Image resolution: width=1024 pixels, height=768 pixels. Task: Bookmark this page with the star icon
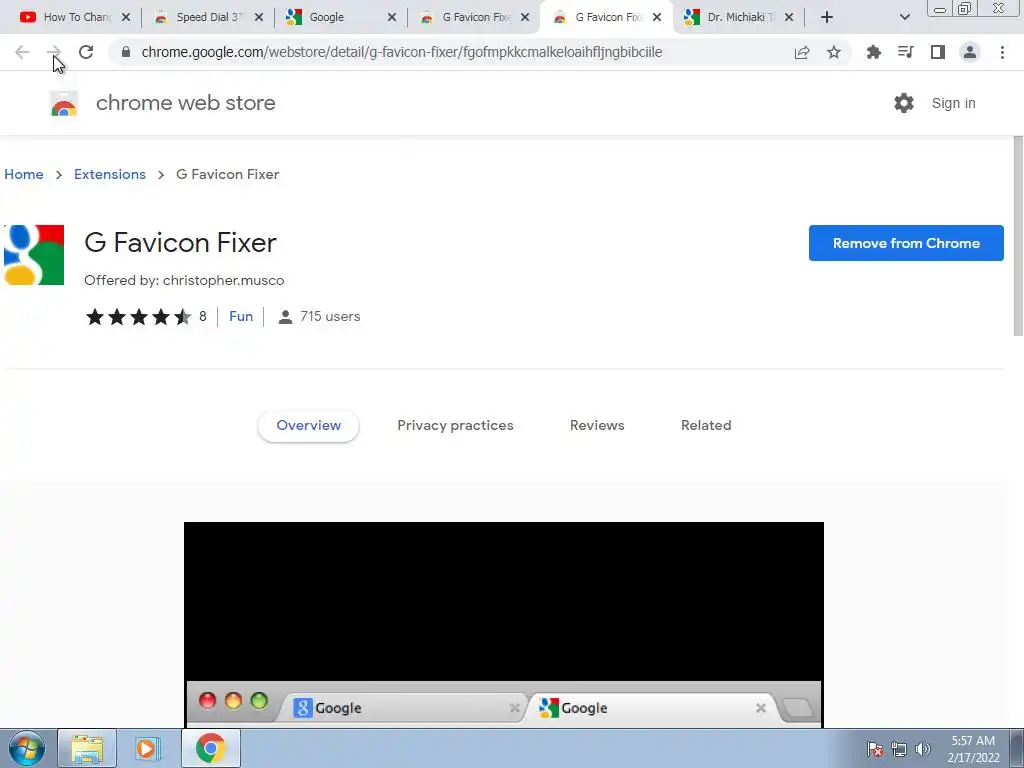pos(834,52)
